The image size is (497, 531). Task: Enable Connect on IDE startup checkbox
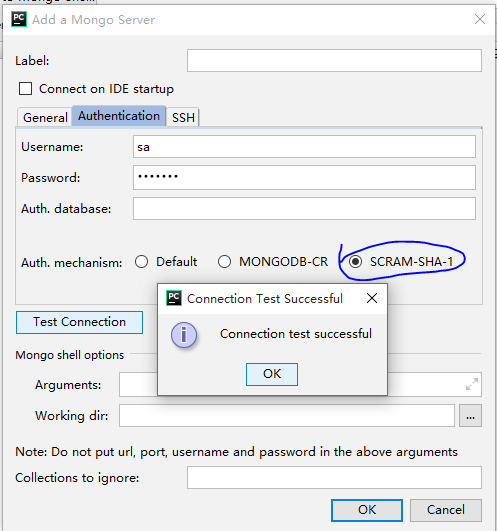tap(25, 89)
